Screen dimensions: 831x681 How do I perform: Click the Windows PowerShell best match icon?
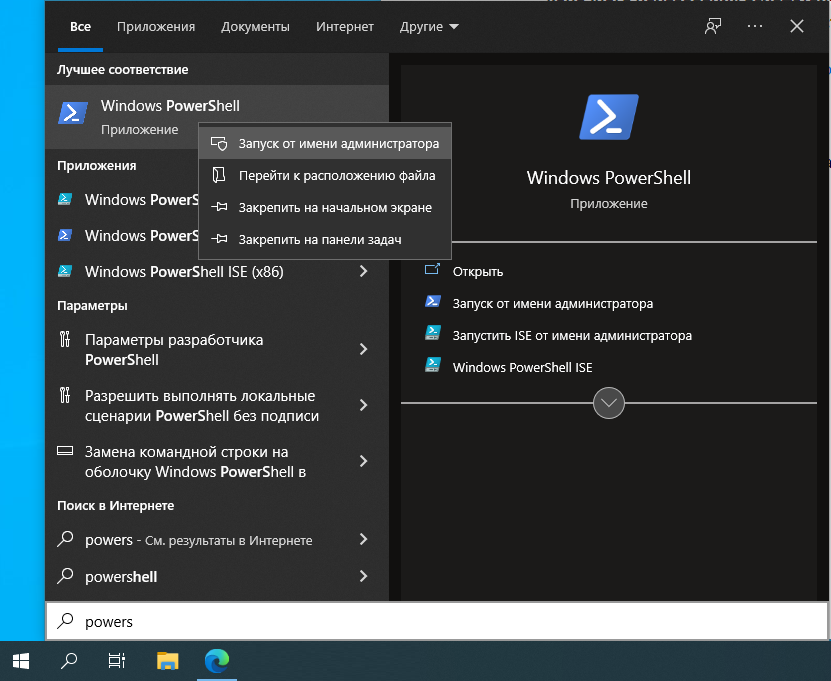(x=73, y=113)
